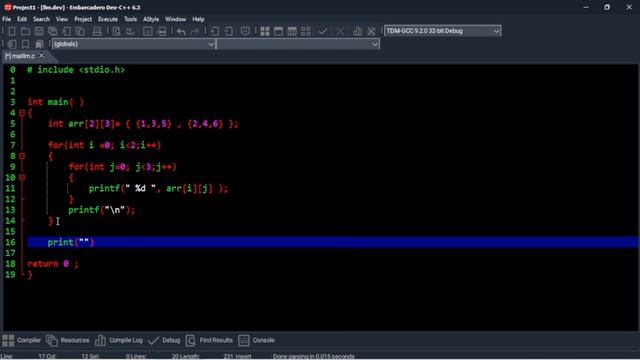Open the Help menu
The width and height of the screenshot is (640, 360).
[x=198, y=19]
